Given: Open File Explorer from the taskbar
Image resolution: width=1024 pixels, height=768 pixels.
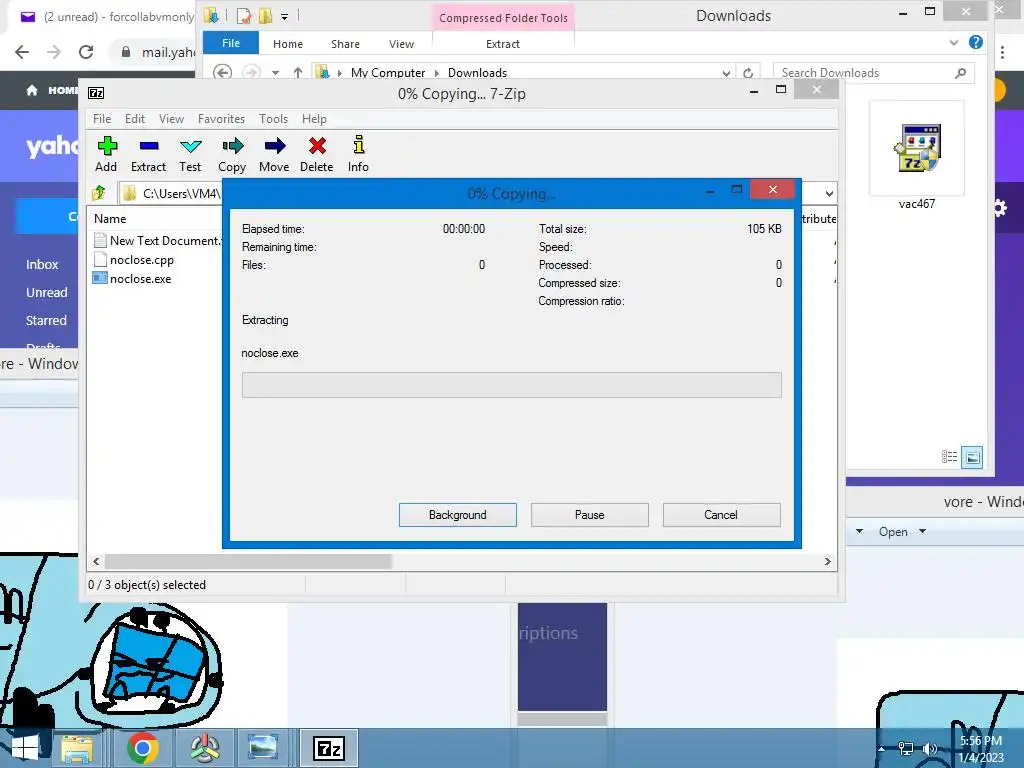Looking at the screenshot, I should point(77,748).
